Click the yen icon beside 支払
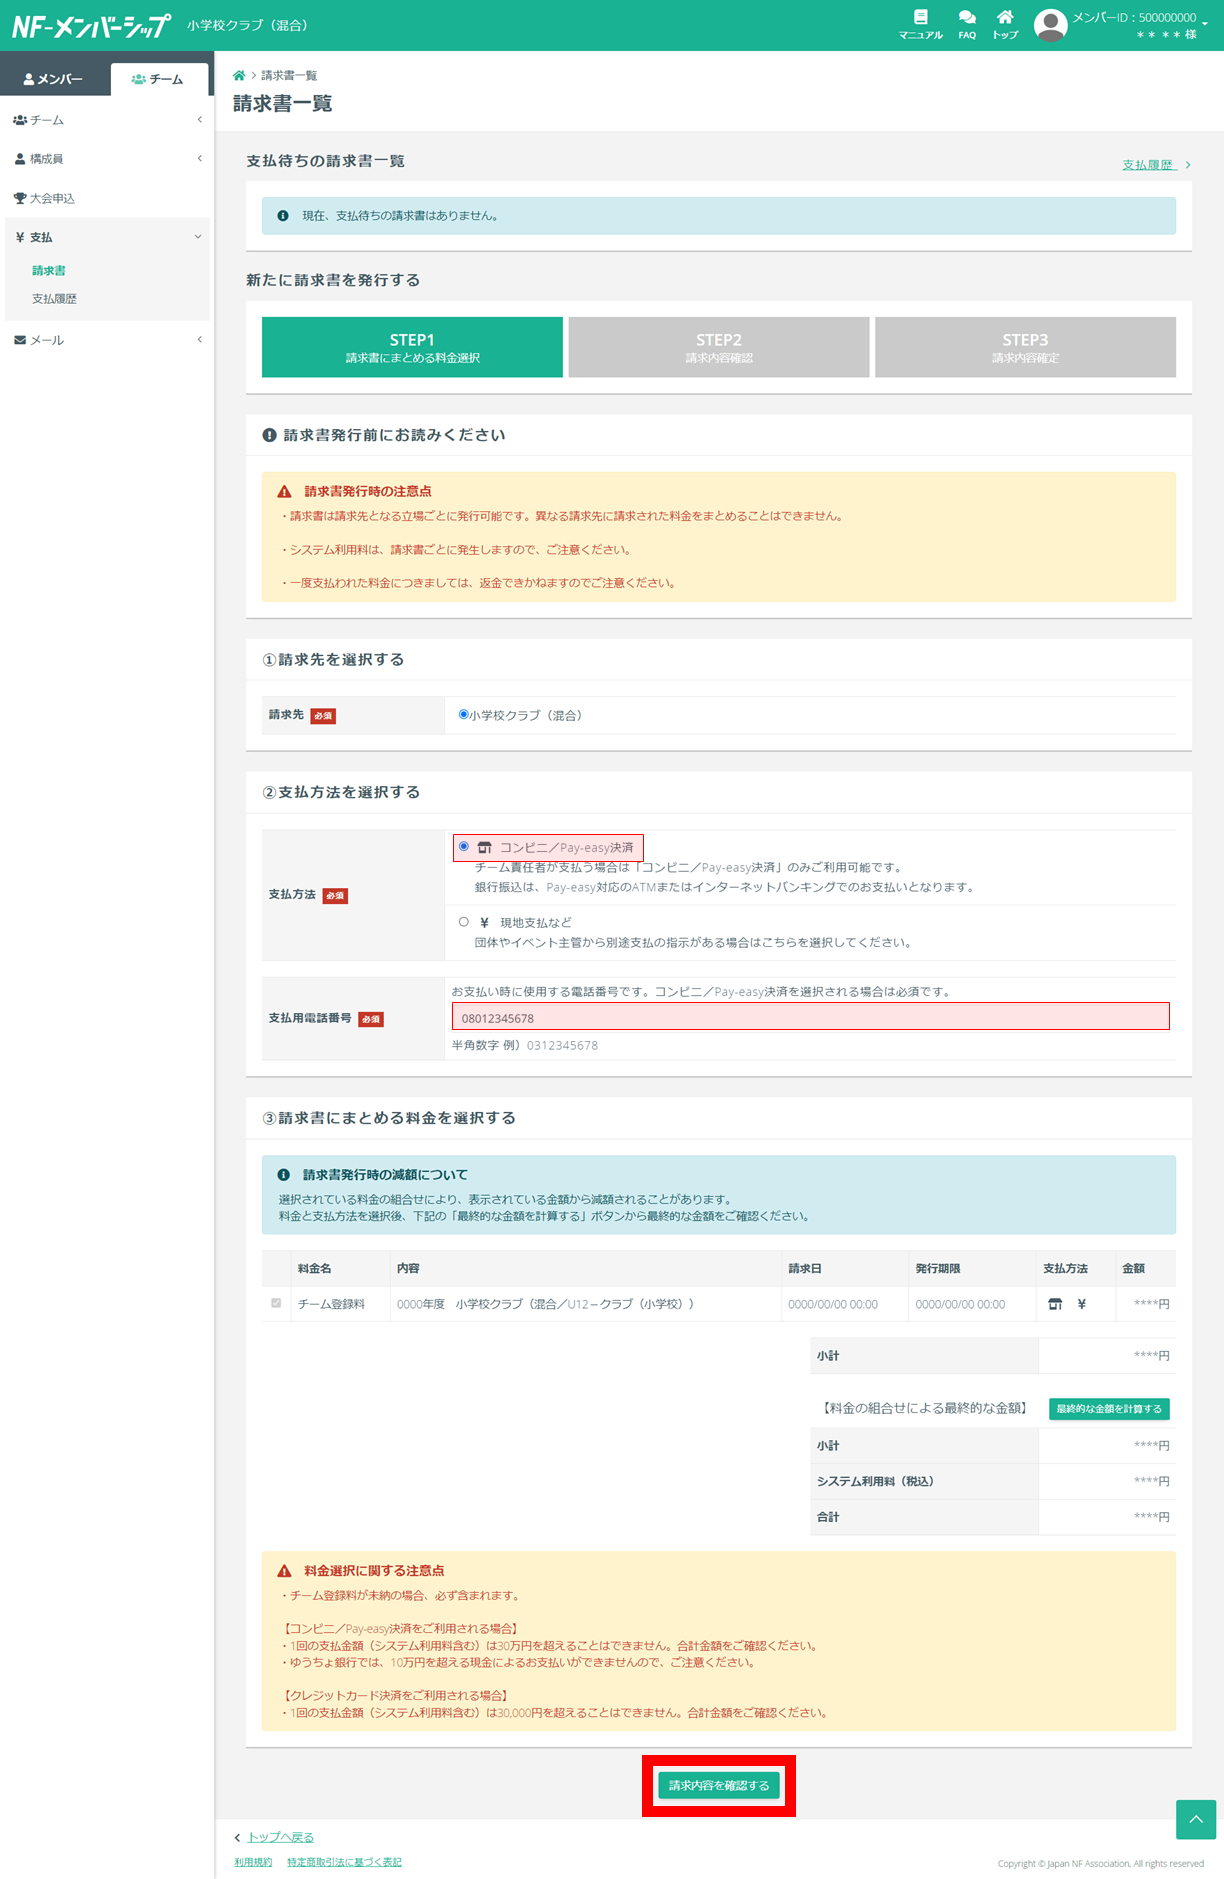This screenshot has height=1879, width=1224. (20, 237)
